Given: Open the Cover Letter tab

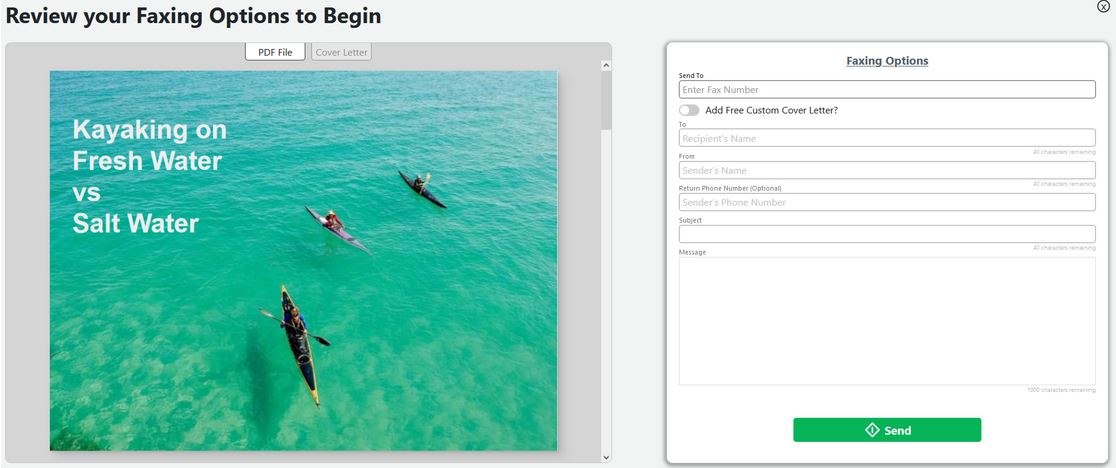Looking at the screenshot, I should [341, 52].
